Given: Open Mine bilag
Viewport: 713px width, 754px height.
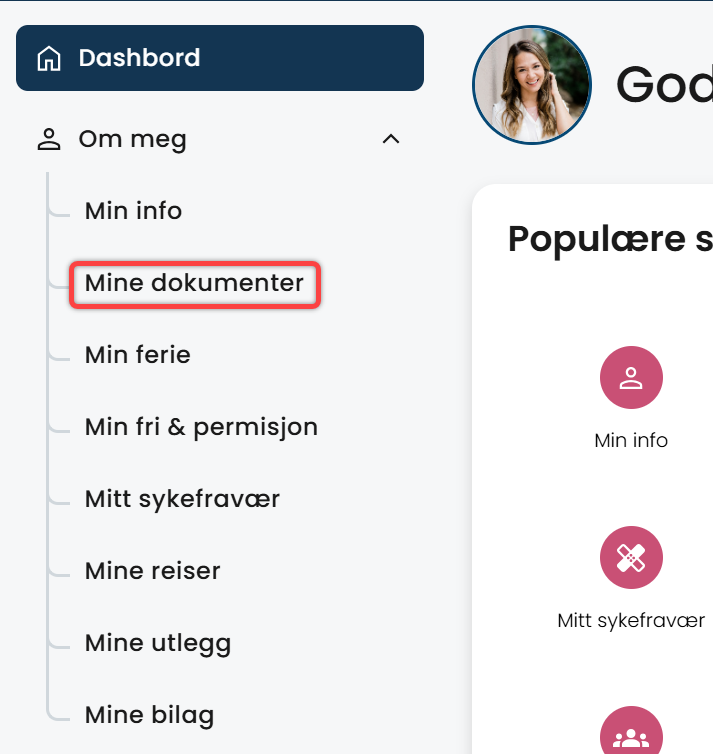Looking at the screenshot, I should pyautogui.click(x=150, y=716).
